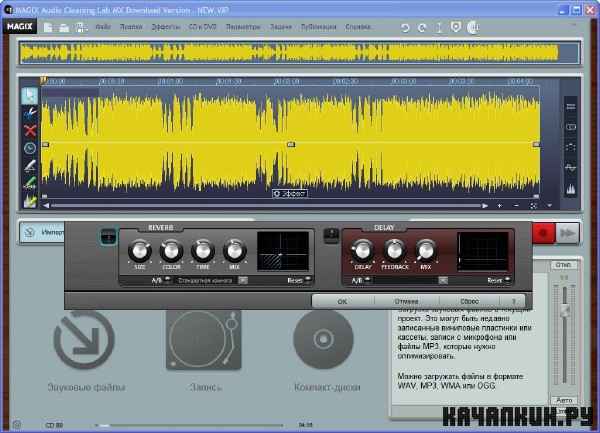This screenshot has height=433, width=600.
Task: Open the Правка menu
Action: tap(131, 27)
